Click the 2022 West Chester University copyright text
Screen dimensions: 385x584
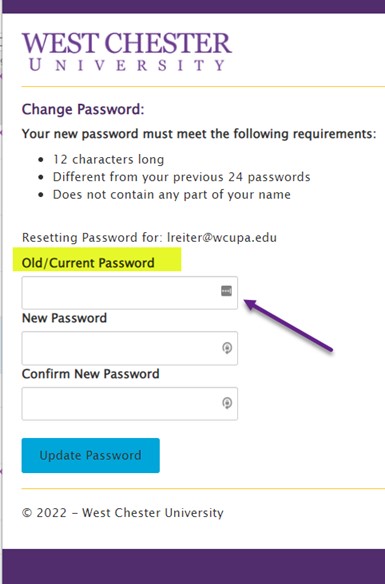[123, 513]
